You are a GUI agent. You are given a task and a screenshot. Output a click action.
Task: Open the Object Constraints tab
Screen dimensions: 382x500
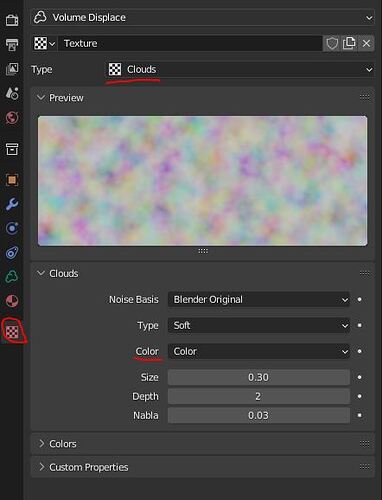coord(12,253)
